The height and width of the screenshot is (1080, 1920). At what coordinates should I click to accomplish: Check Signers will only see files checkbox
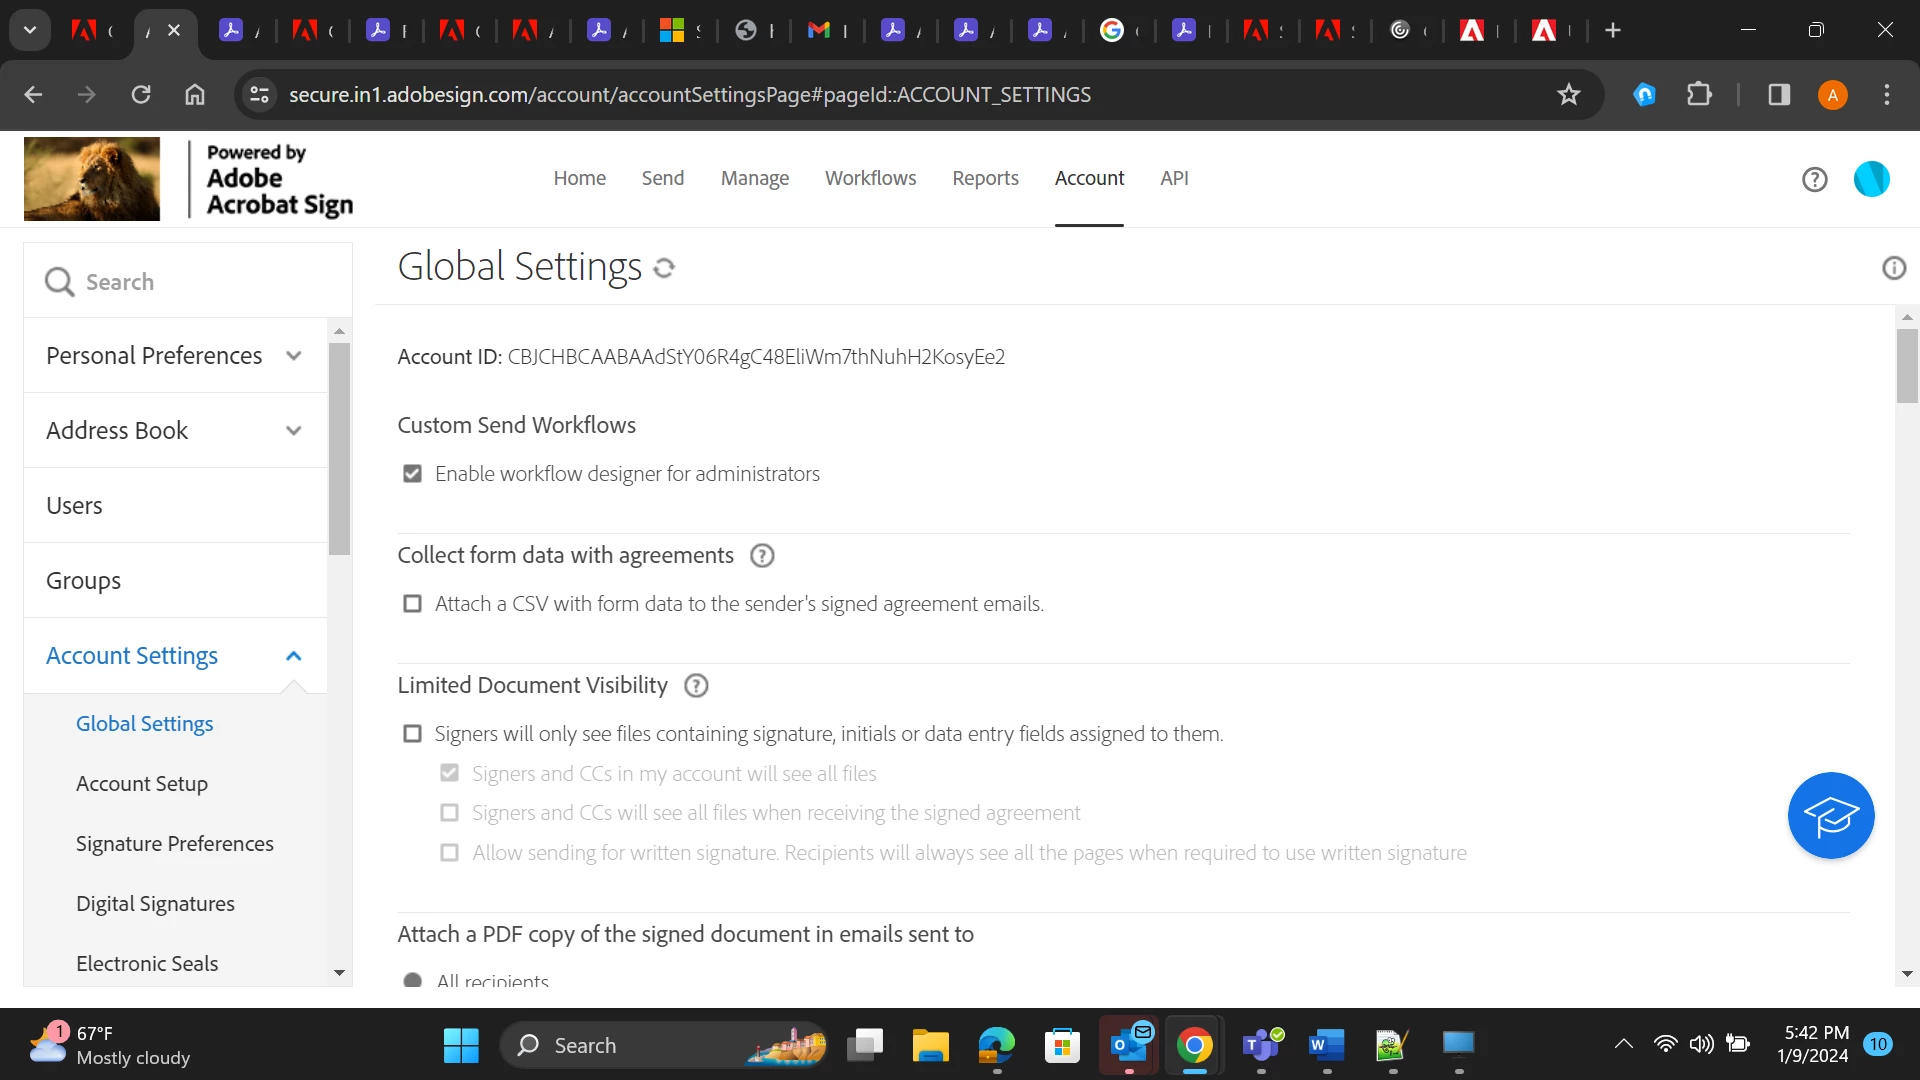pos(412,734)
